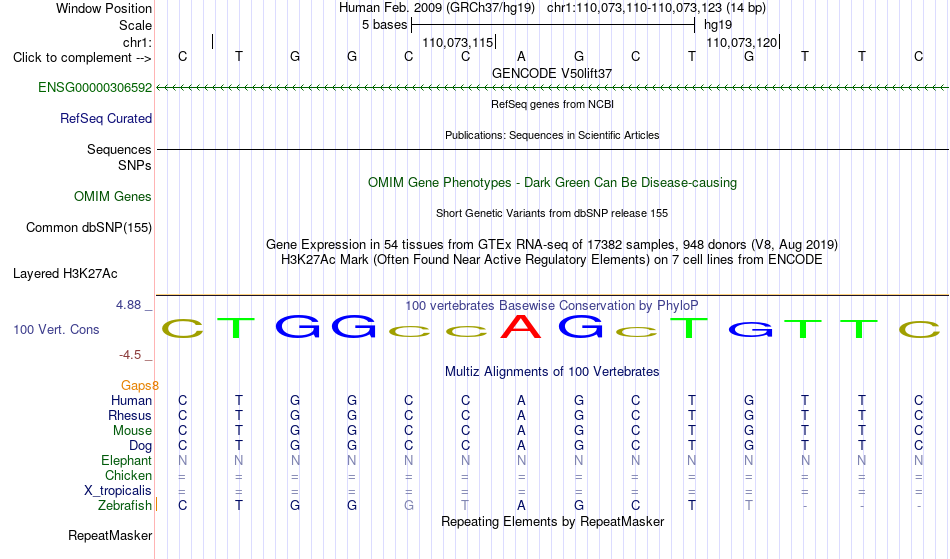Image resolution: width=950 pixels, height=559 pixels.
Task: Click the hg19 assembly label beside scale
Action: tap(718, 25)
